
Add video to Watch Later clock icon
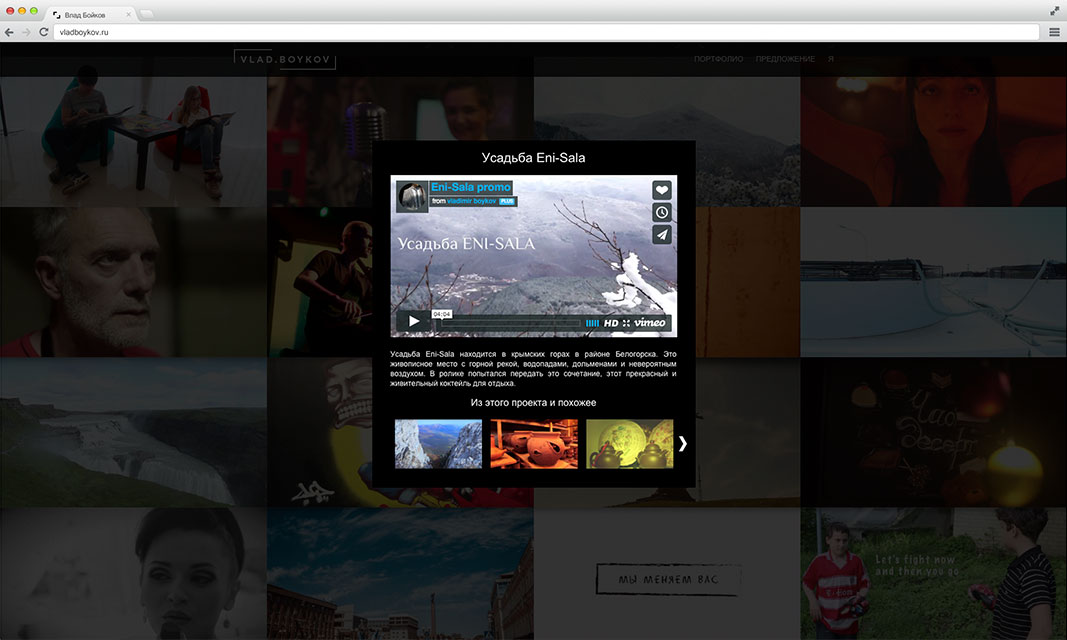tap(661, 212)
